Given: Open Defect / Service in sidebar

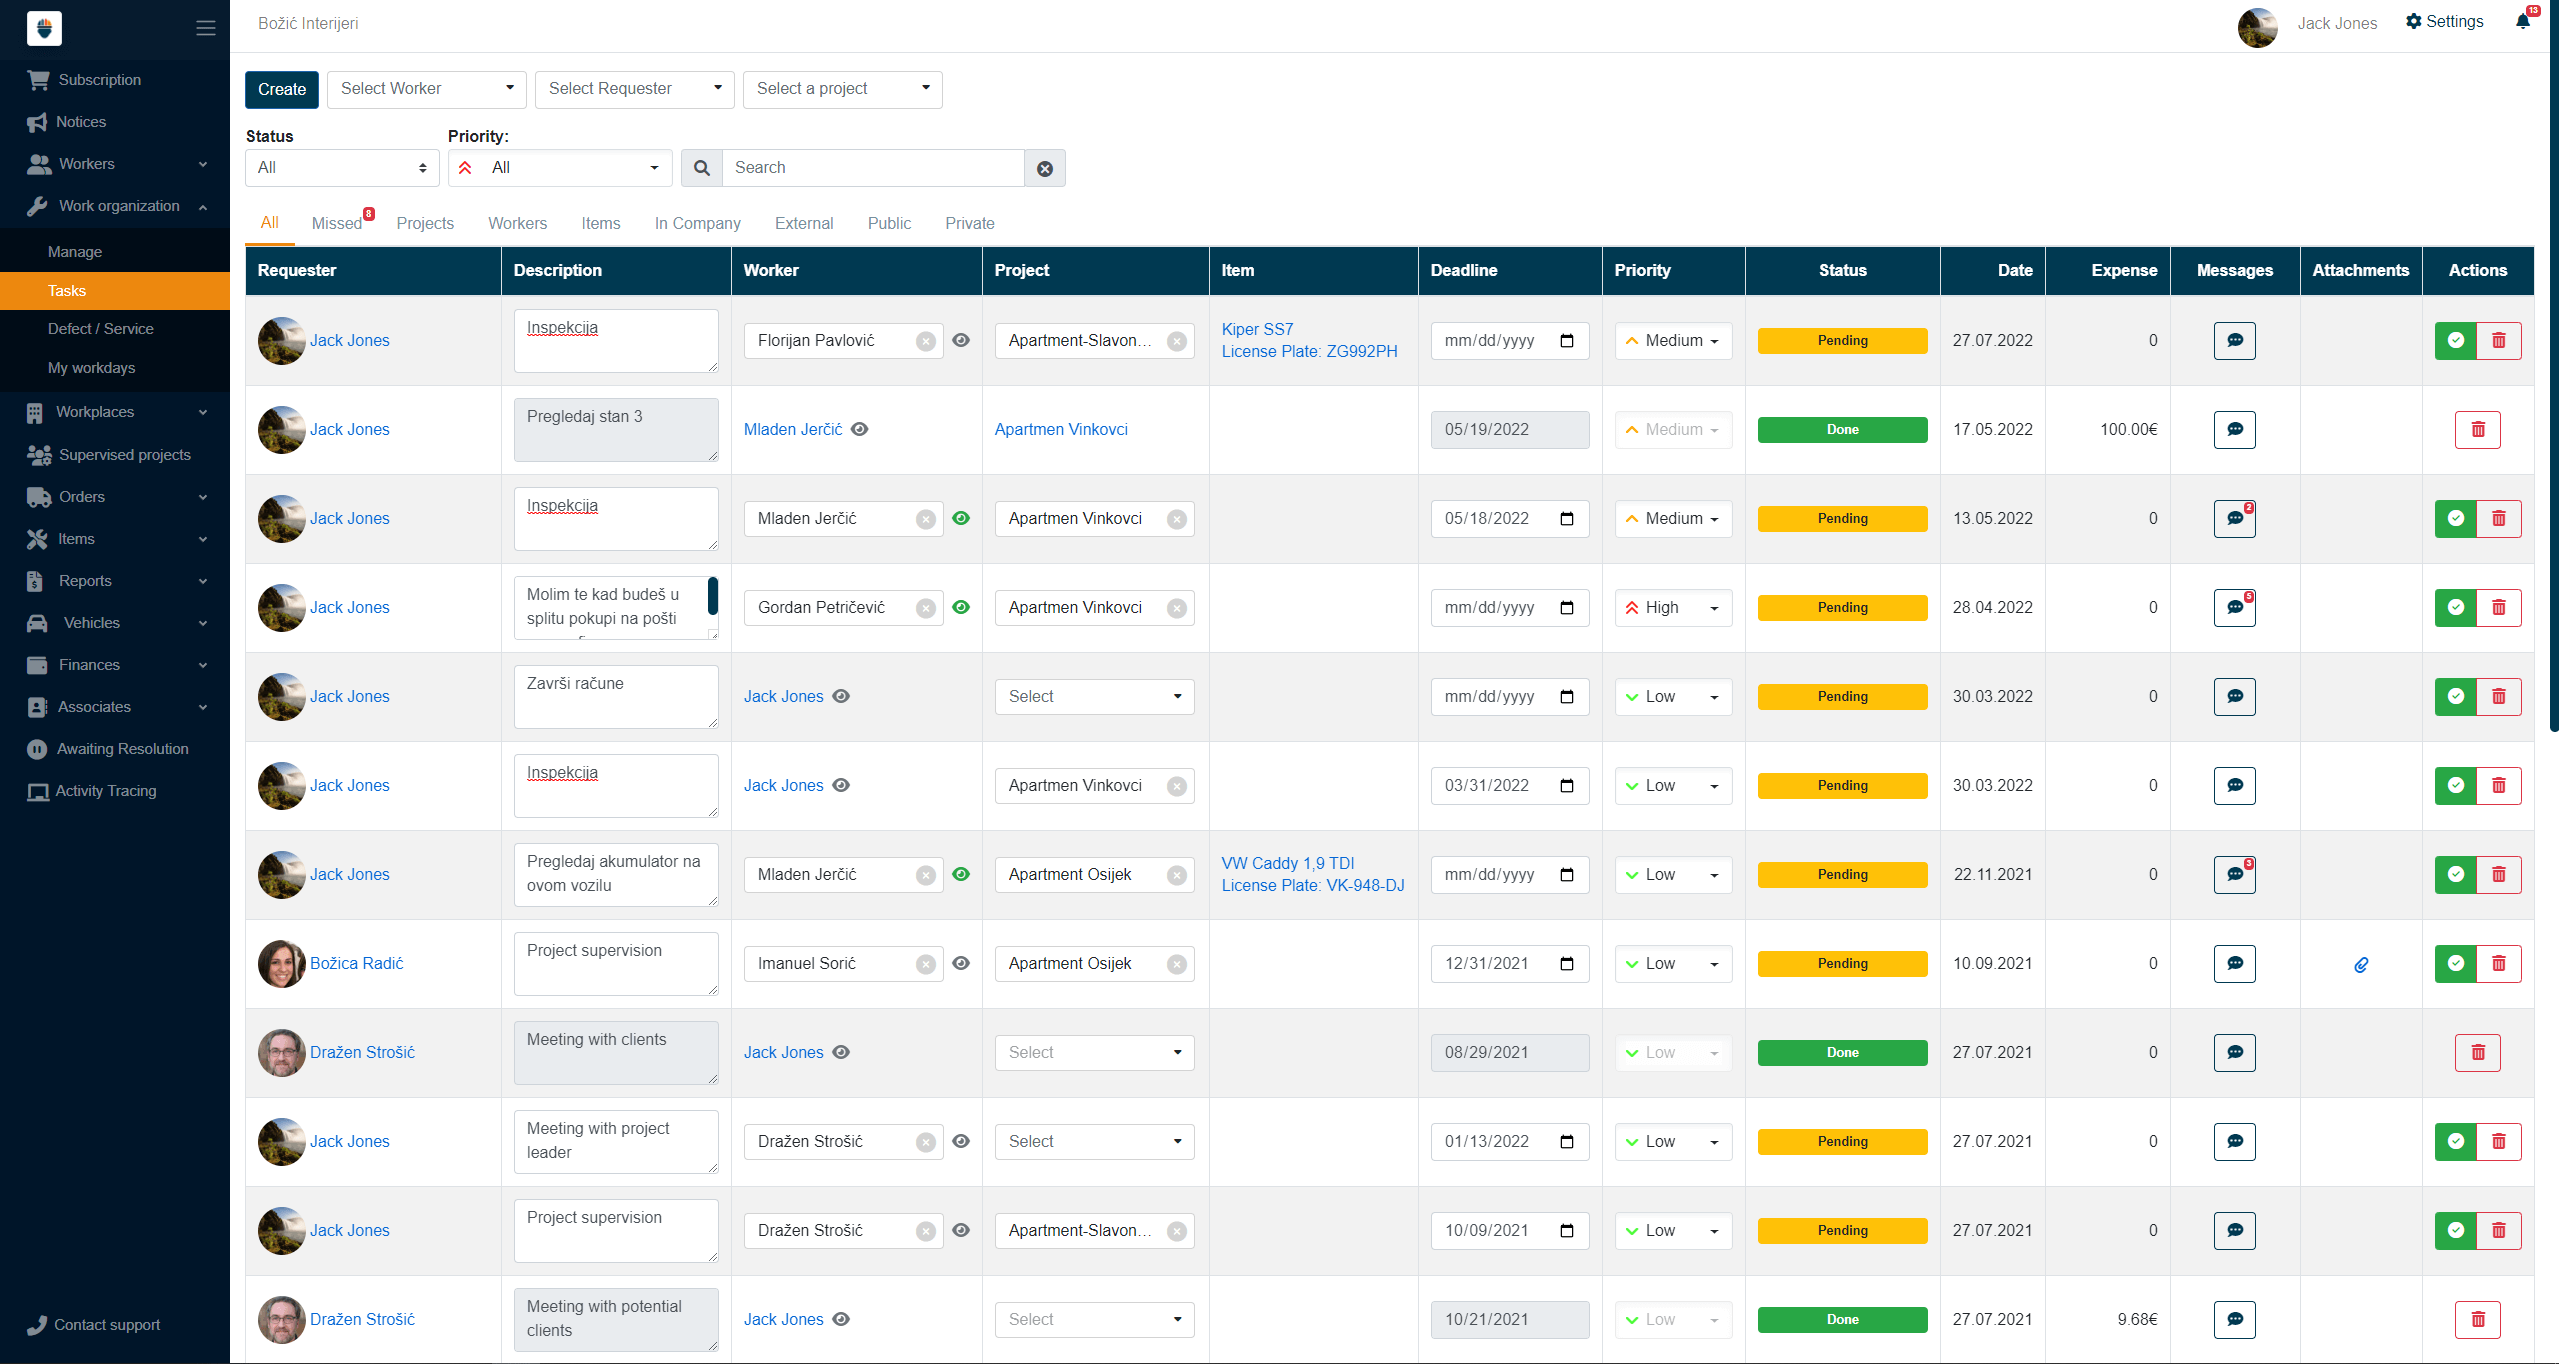Looking at the screenshot, I should coord(101,329).
